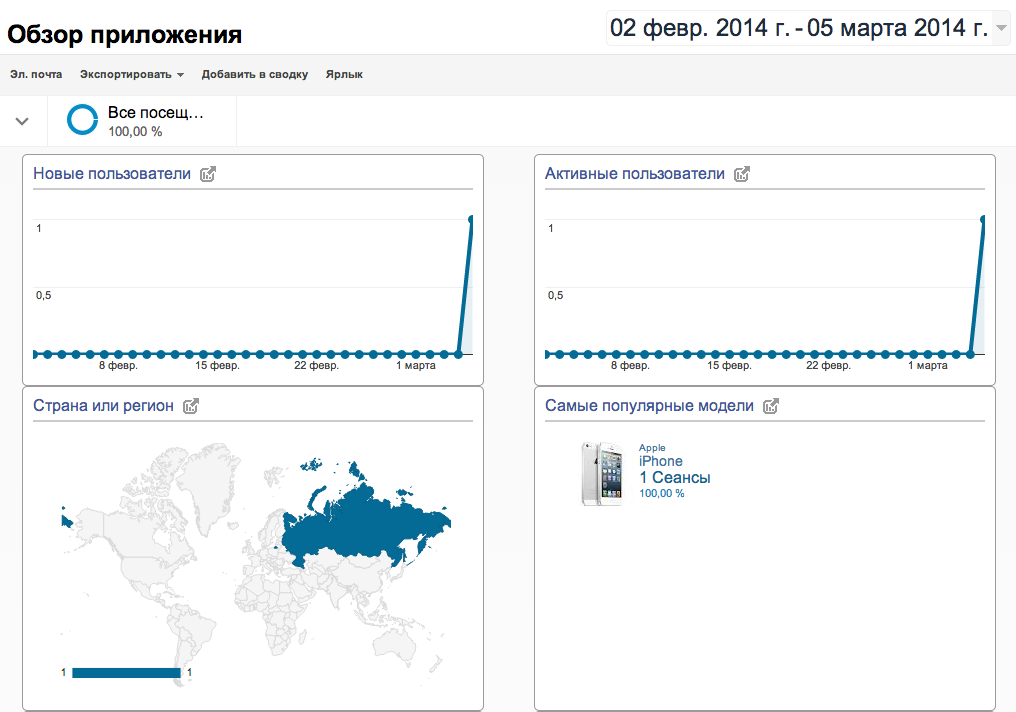Image resolution: width=1016 pixels, height=712 pixels.
Task: Click icon next to Самые популярные модели
Action: 771,406
